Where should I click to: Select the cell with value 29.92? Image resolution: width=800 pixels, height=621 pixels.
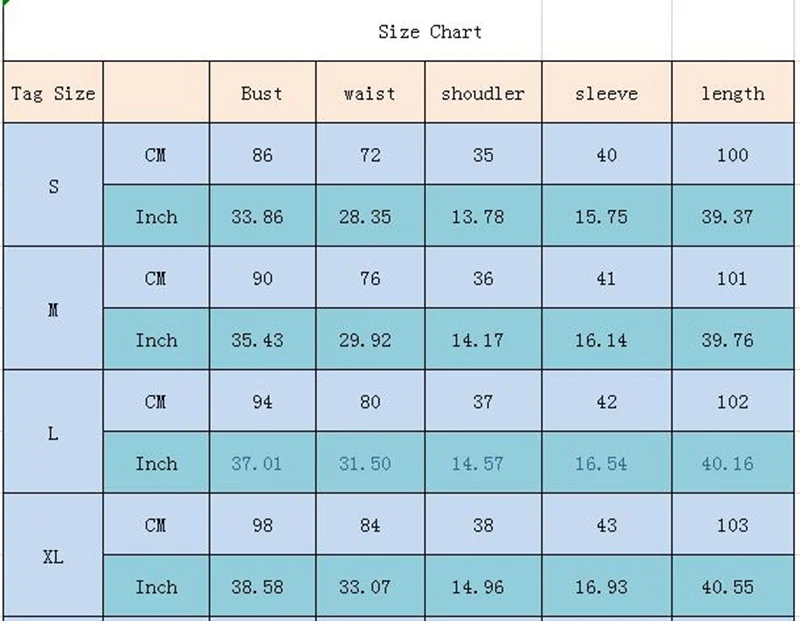370,339
